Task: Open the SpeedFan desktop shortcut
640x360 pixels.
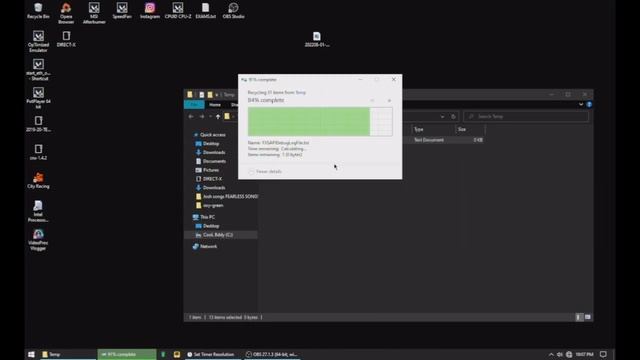Action: click(122, 11)
